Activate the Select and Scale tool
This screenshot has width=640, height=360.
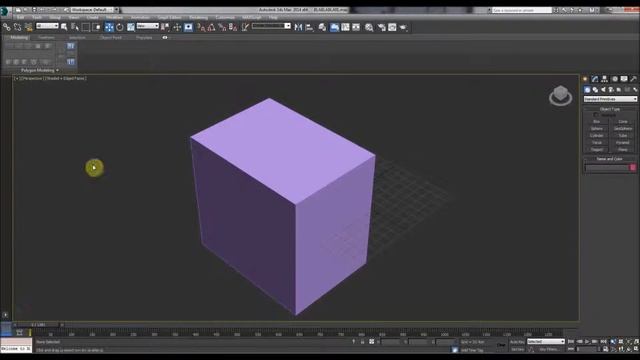tap(131, 27)
